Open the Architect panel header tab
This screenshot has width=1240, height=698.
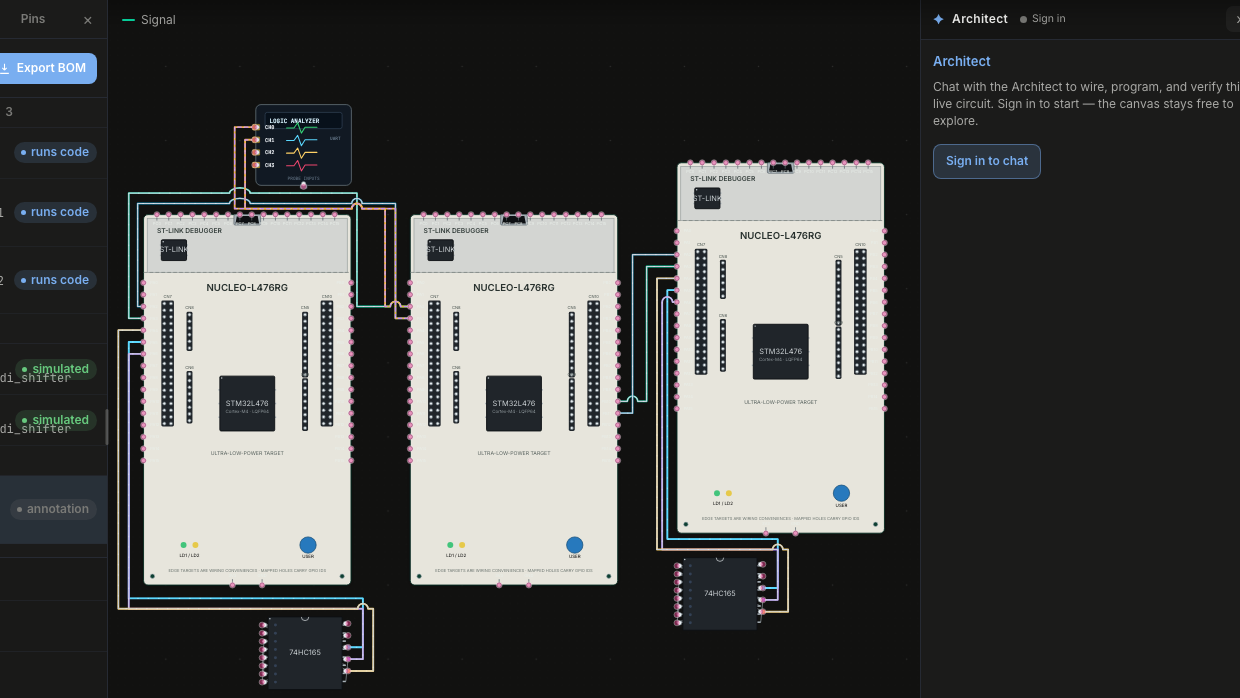click(980, 19)
